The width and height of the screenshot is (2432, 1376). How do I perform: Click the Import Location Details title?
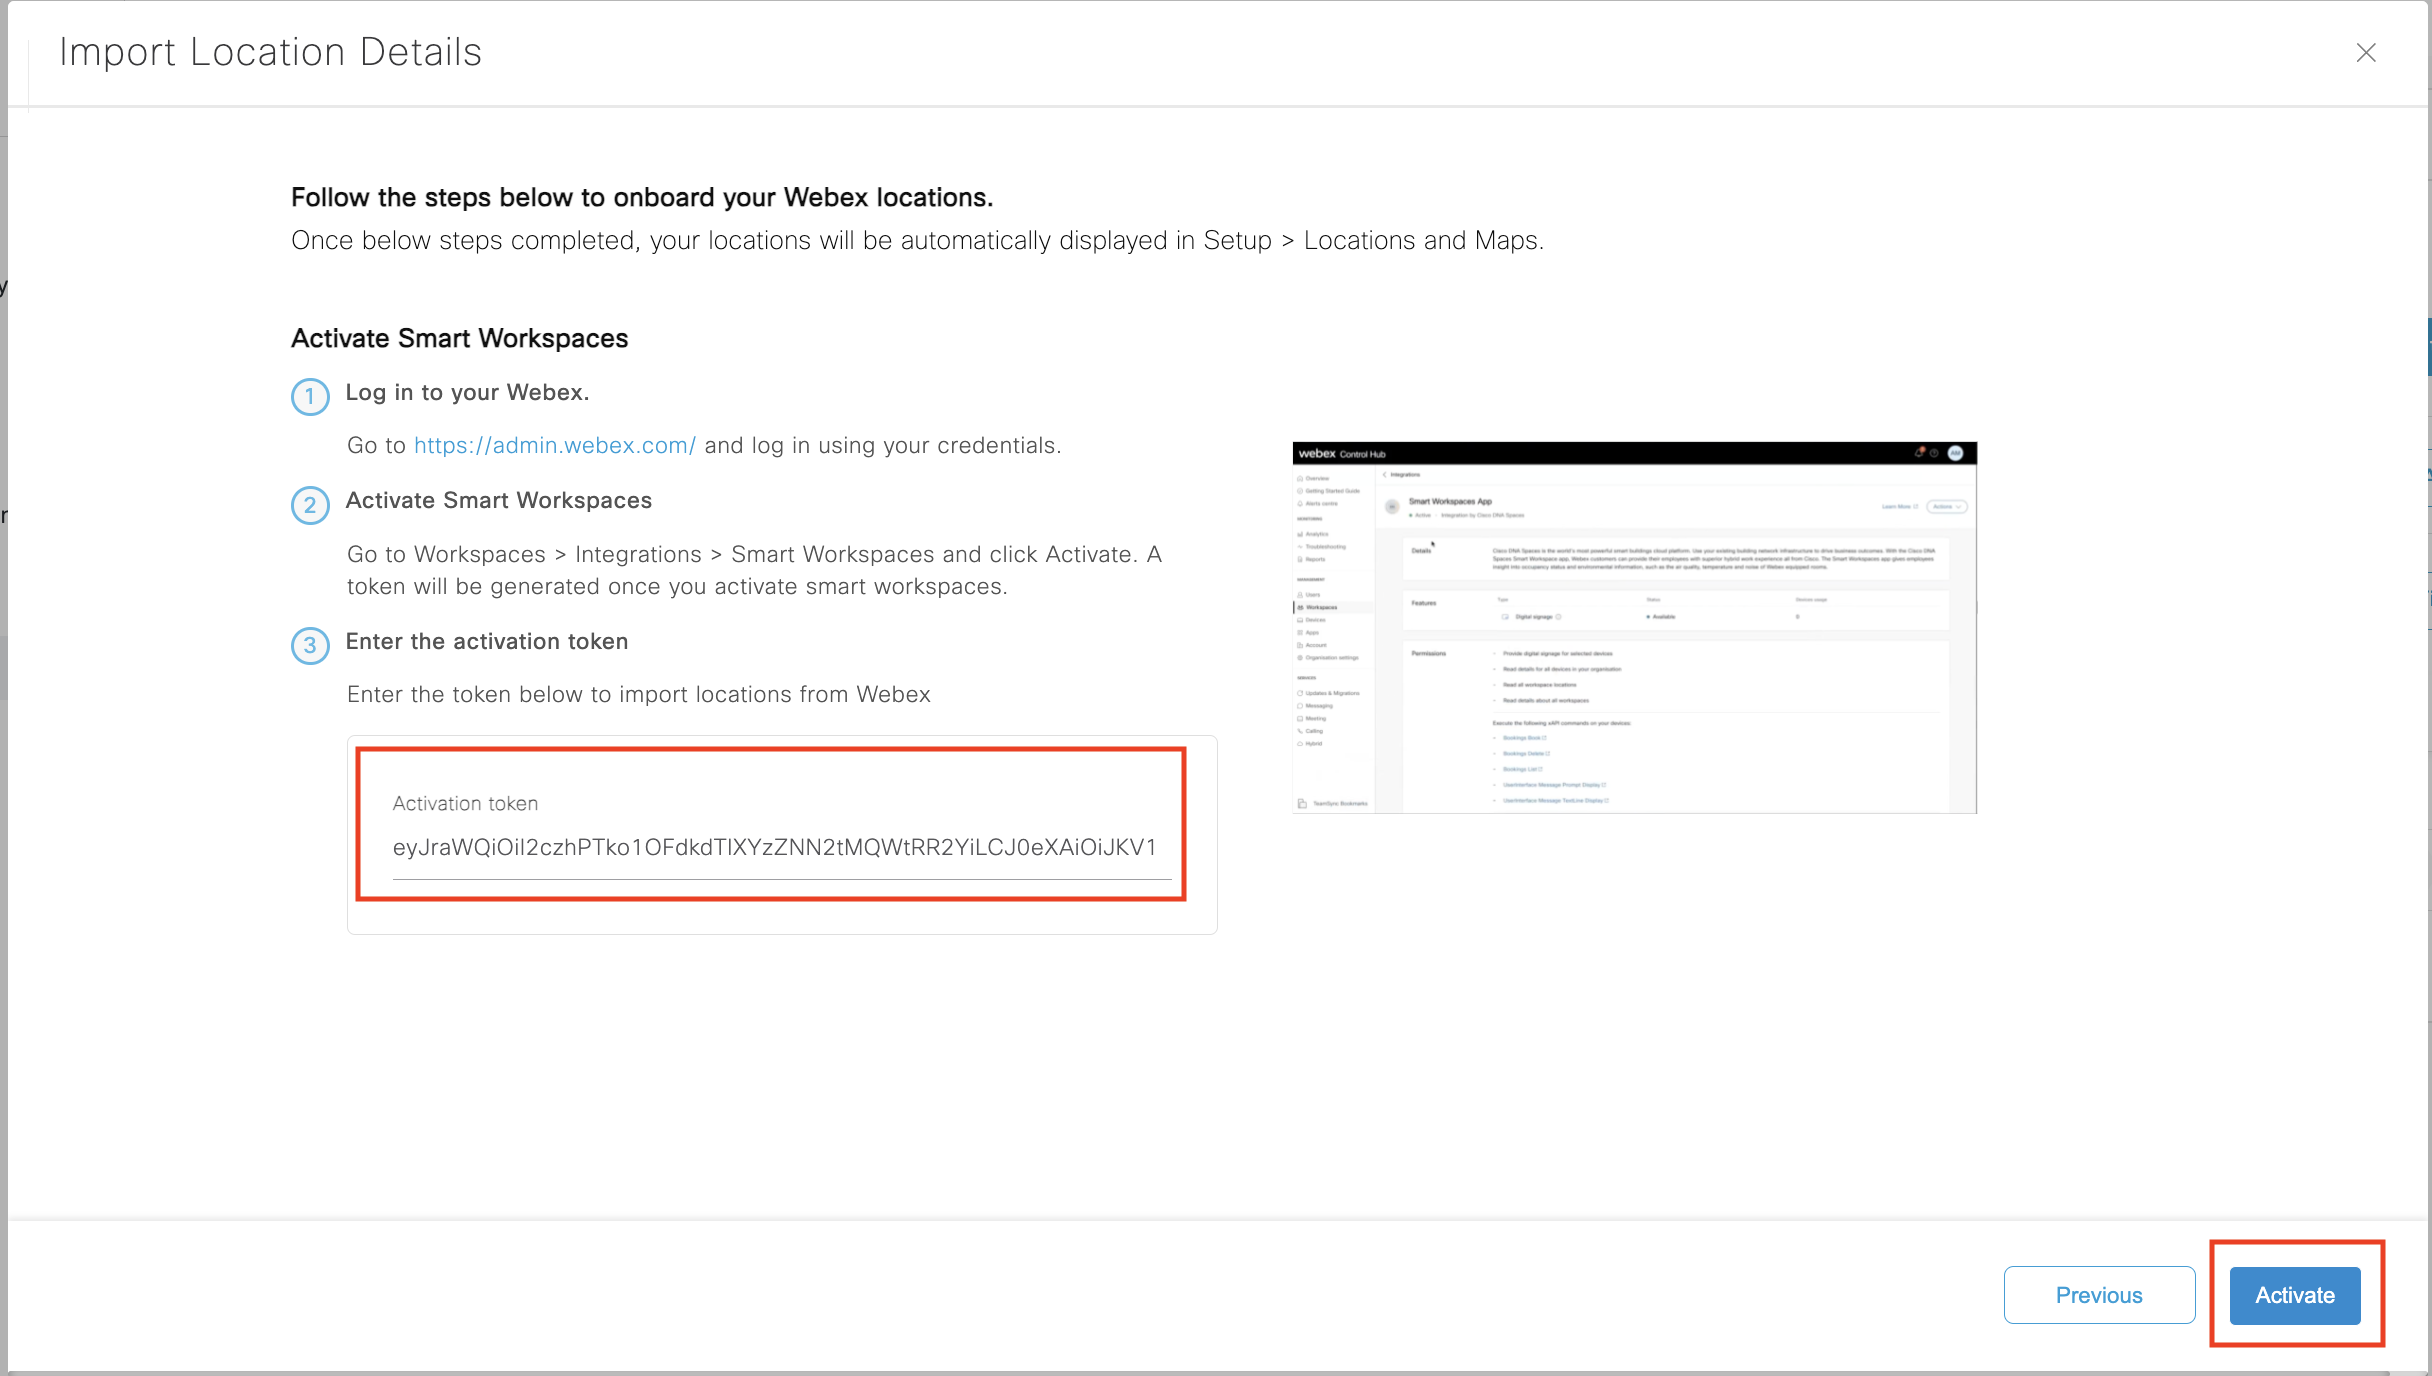[x=270, y=53]
